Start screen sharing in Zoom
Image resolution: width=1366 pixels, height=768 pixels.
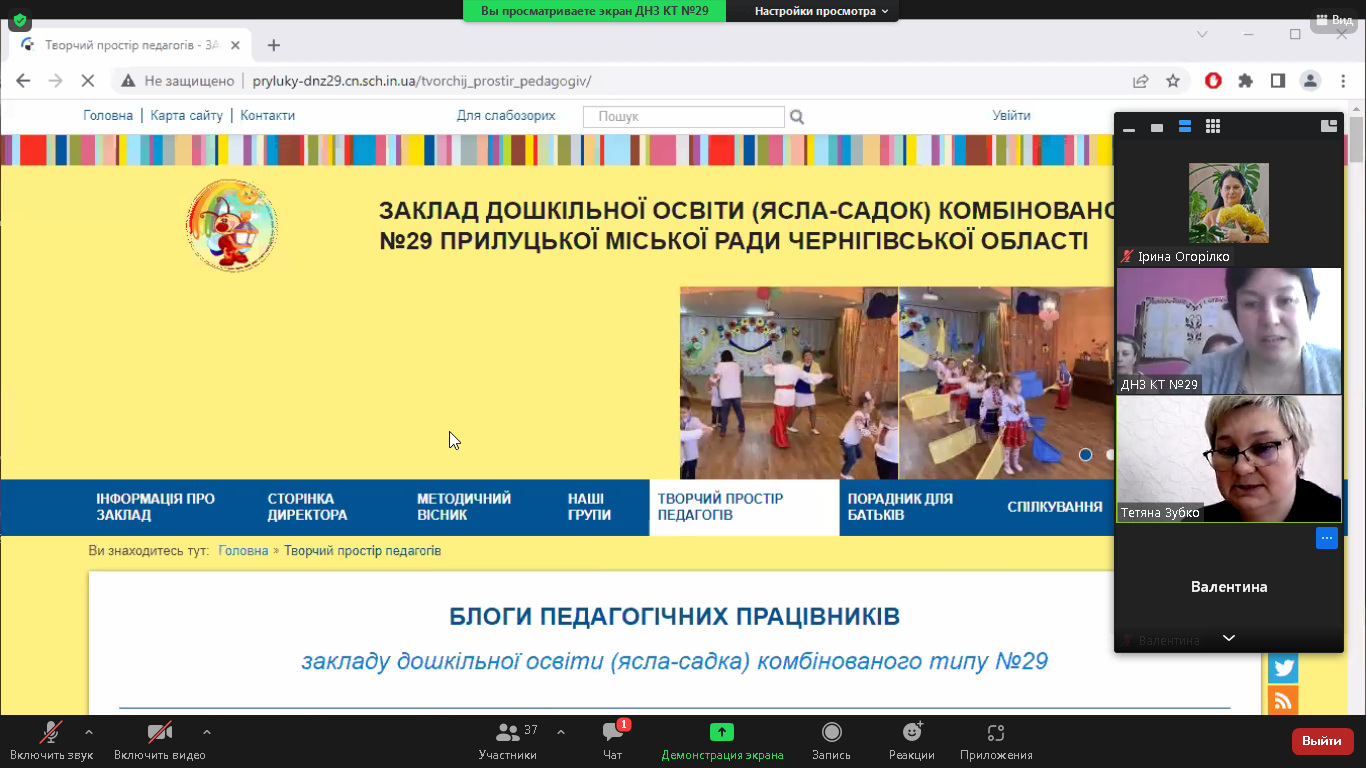click(722, 741)
